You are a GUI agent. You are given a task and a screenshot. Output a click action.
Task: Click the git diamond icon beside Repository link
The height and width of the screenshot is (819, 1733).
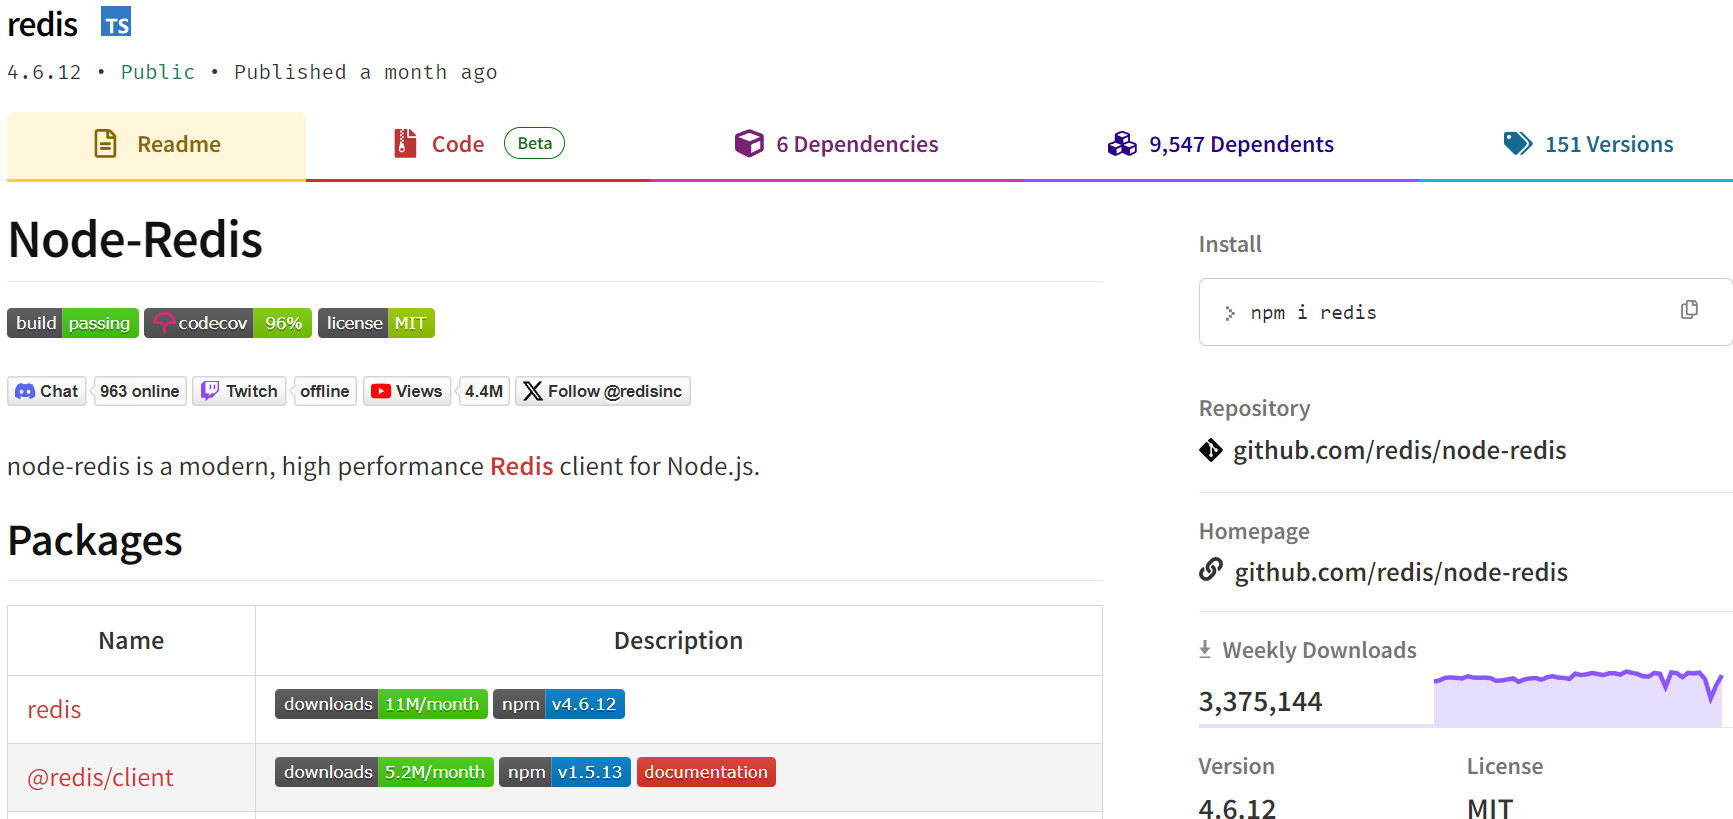pos(1211,450)
